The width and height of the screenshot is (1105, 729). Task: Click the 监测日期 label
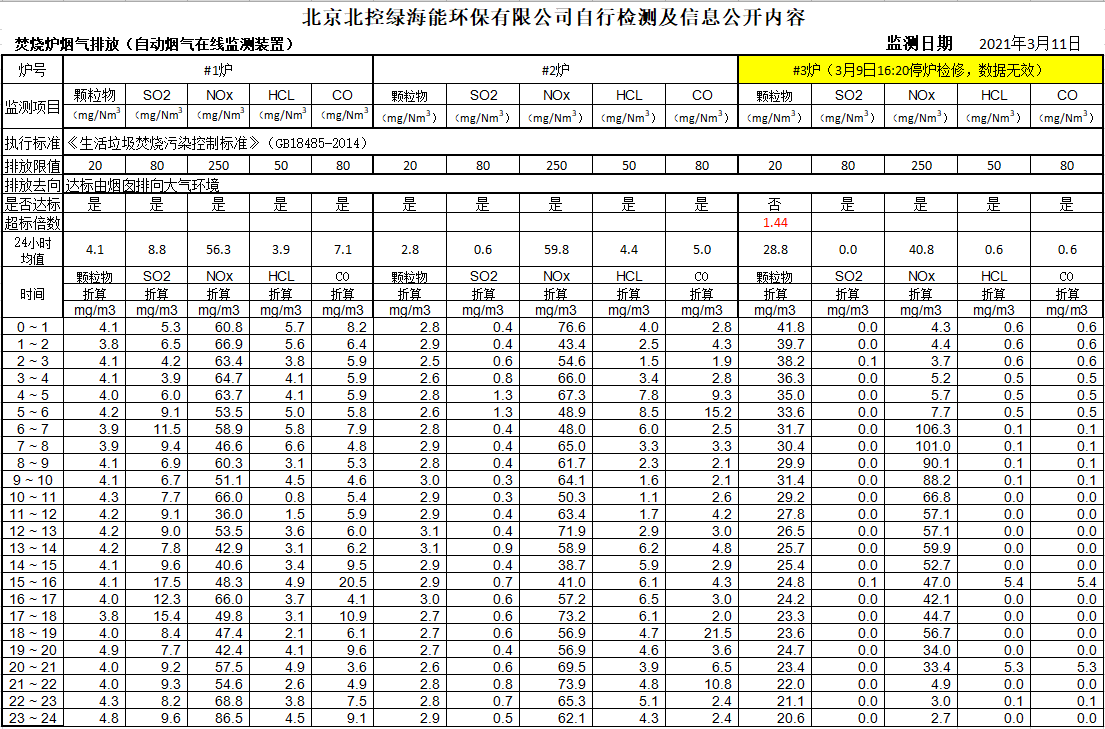pyautogui.click(x=919, y=44)
